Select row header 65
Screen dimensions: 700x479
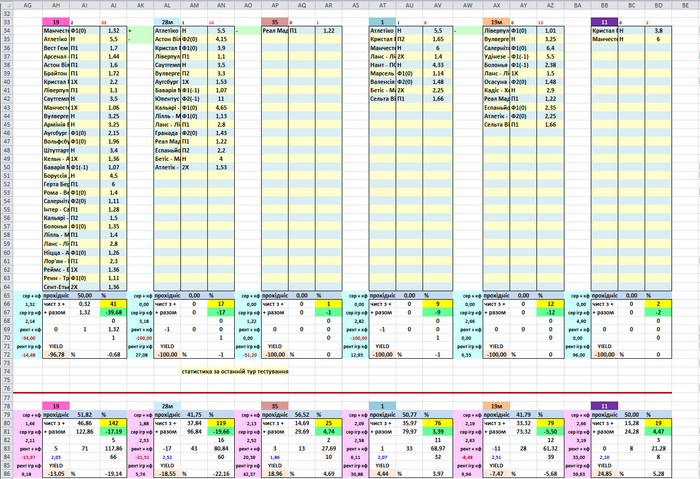click(7, 295)
